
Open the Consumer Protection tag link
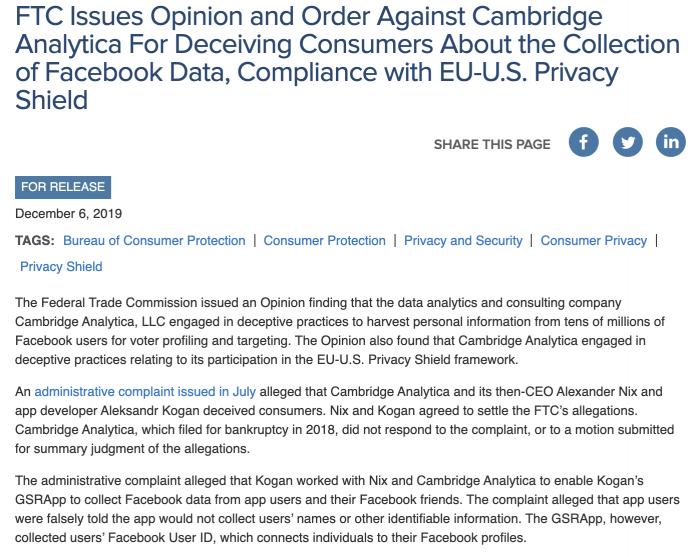click(324, 241)
